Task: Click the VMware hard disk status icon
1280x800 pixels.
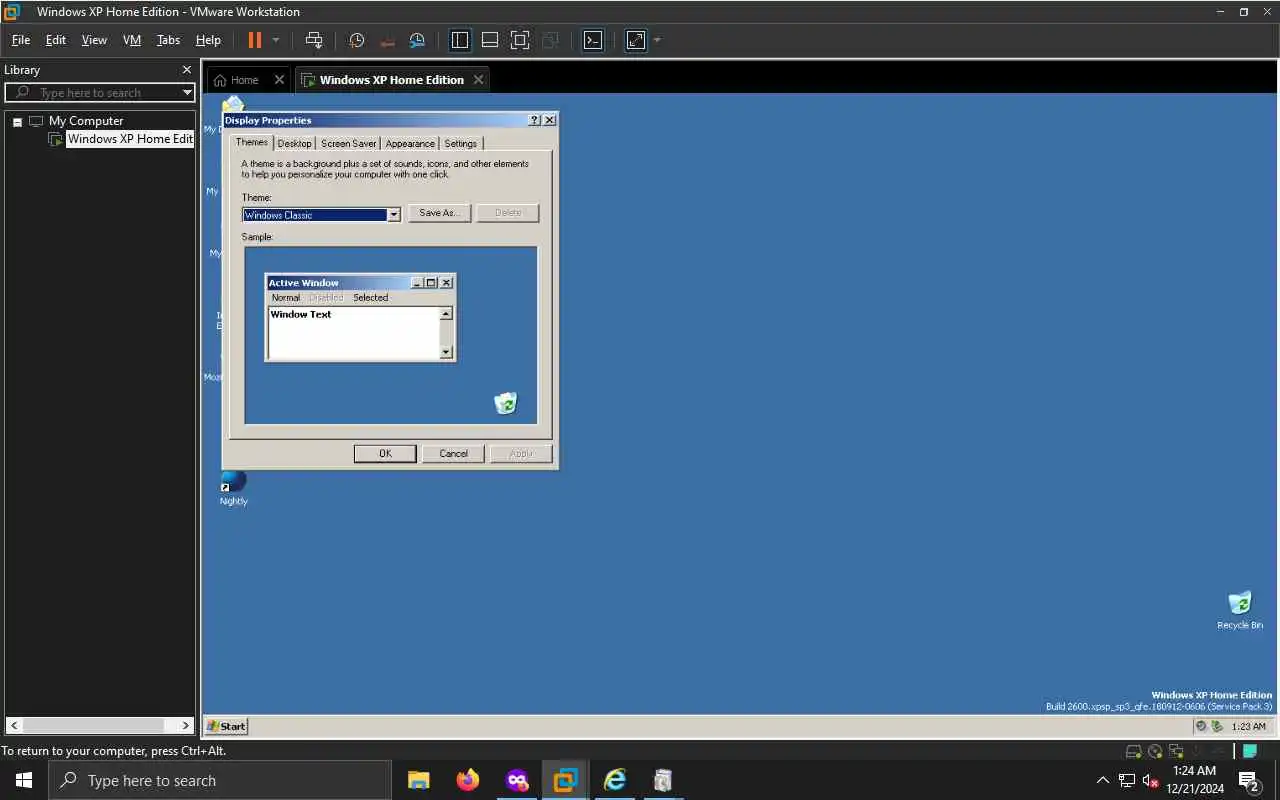Action: pos(1134,751)
